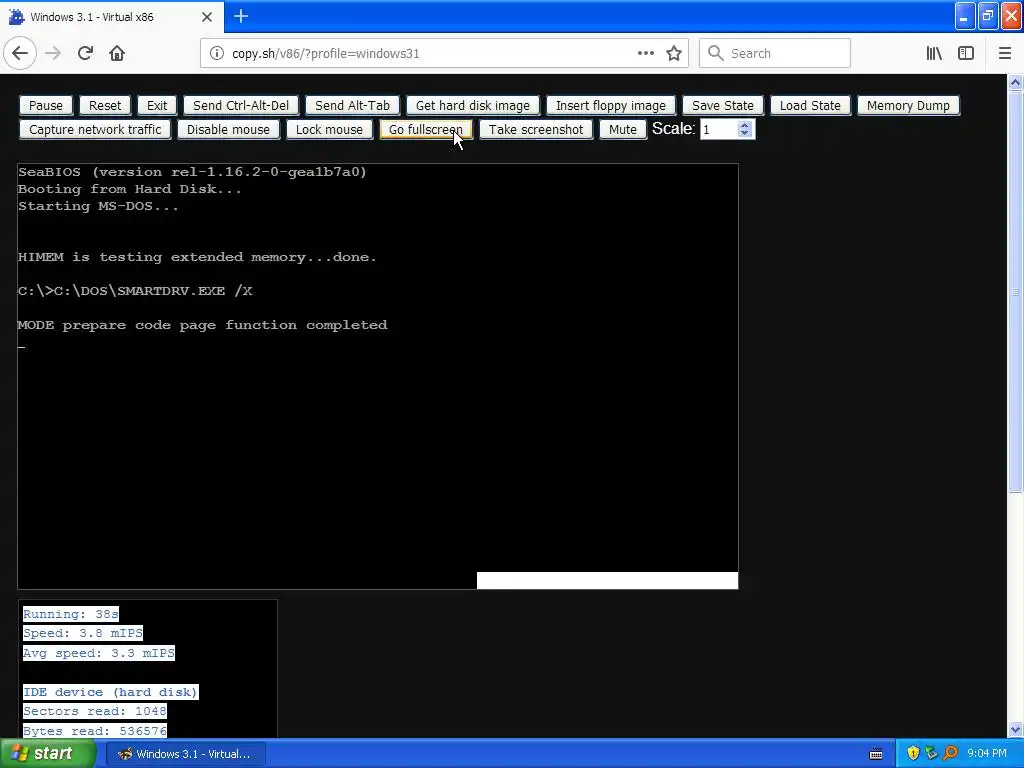1024x768 pixels.
Task: Reload the page with the refresh icon
Action: [85, 53]
